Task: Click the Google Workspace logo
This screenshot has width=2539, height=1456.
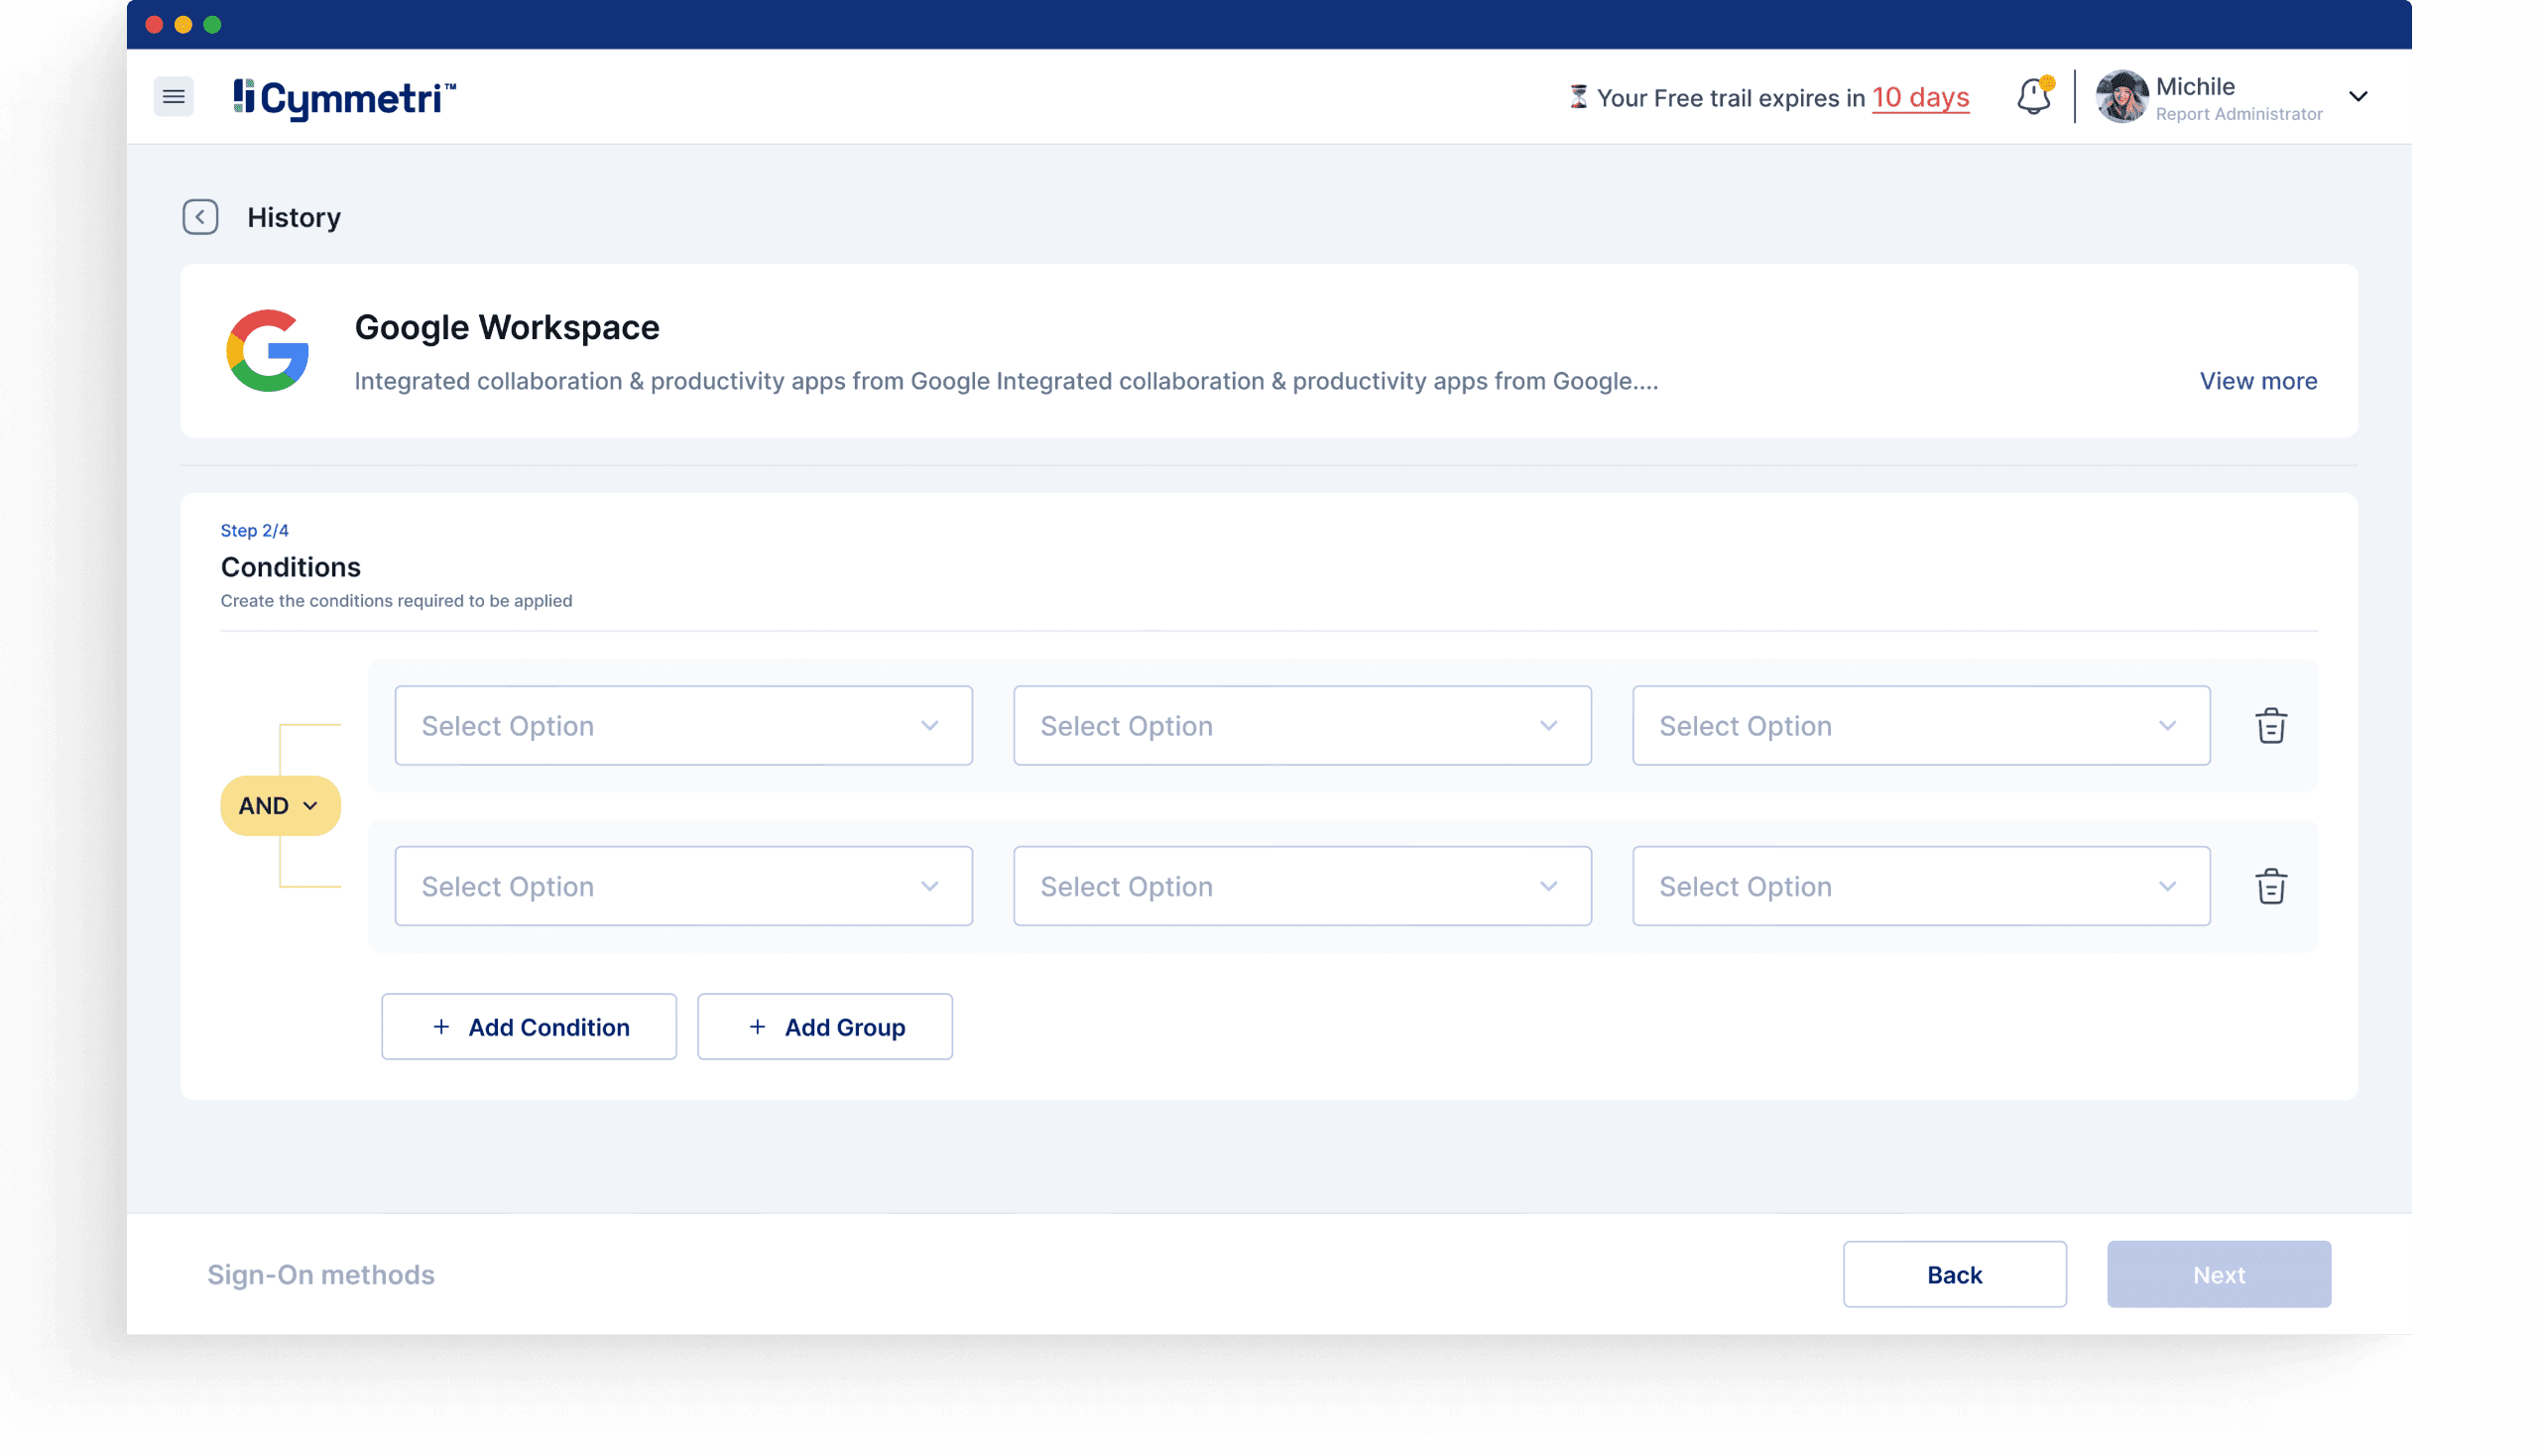Action: pyautogui.click(x=268, y=351)
